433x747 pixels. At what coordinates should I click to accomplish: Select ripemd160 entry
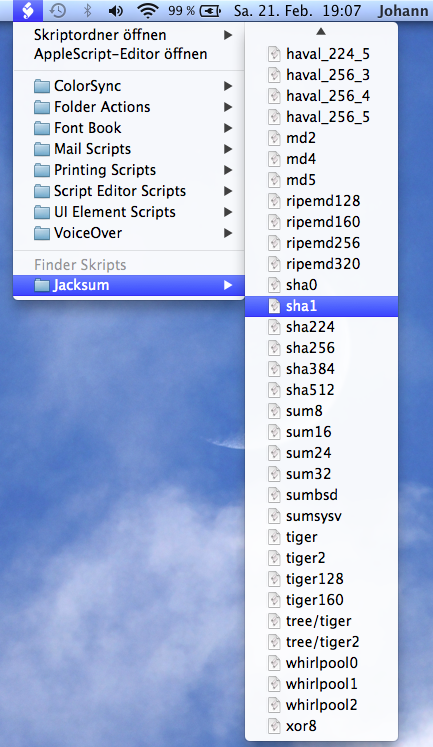[x=322, y=222]
